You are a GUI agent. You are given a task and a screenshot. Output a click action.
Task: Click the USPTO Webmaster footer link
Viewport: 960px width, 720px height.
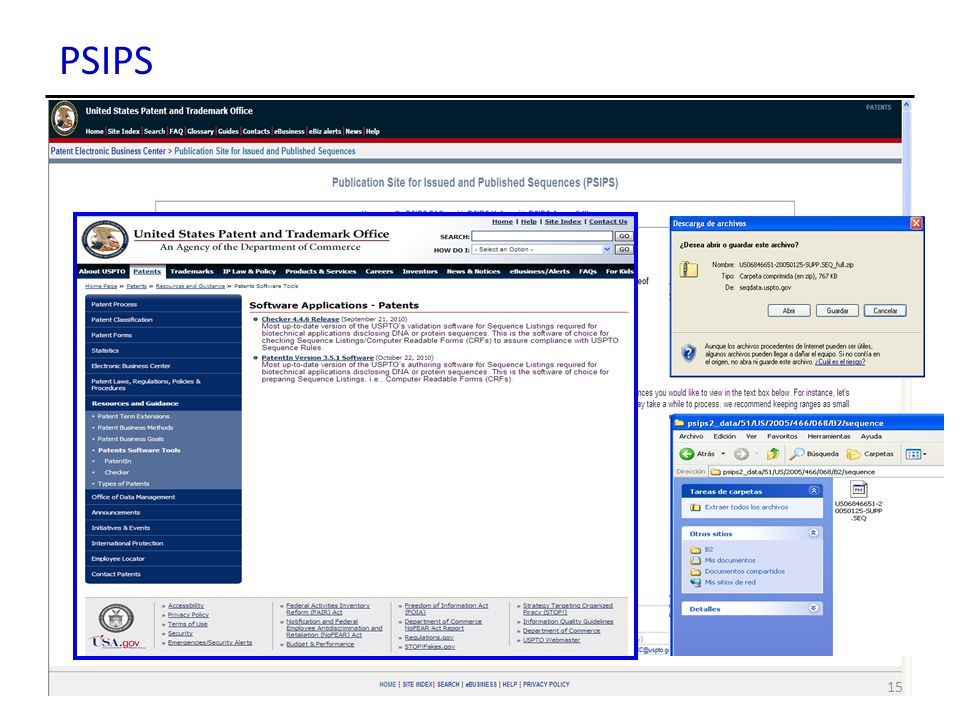(x=551, y=640)
